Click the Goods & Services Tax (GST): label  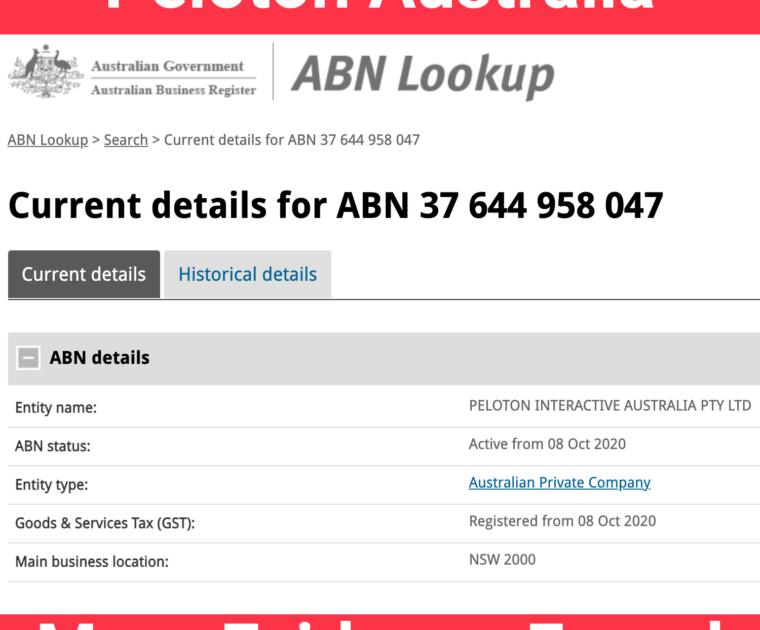[105, 523]
